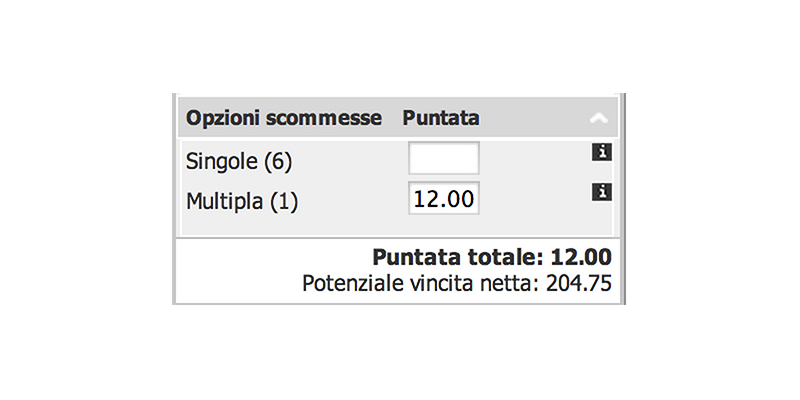Toggle panel with the white chevron arrow

point(598,118)
